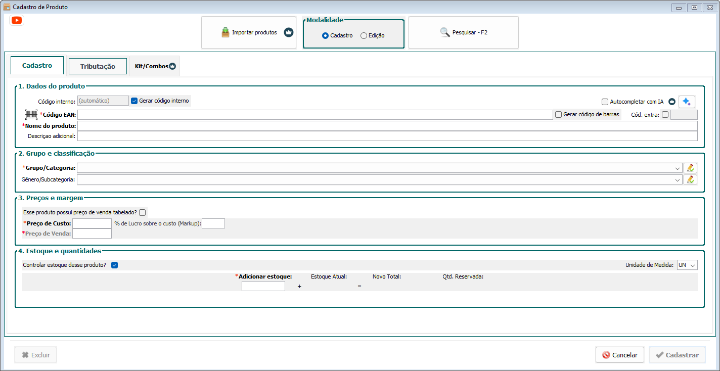Toggle Controlar estoque desse produto checkbox
The width and height of the screenshot is (720, 371).
coord(115,265)
